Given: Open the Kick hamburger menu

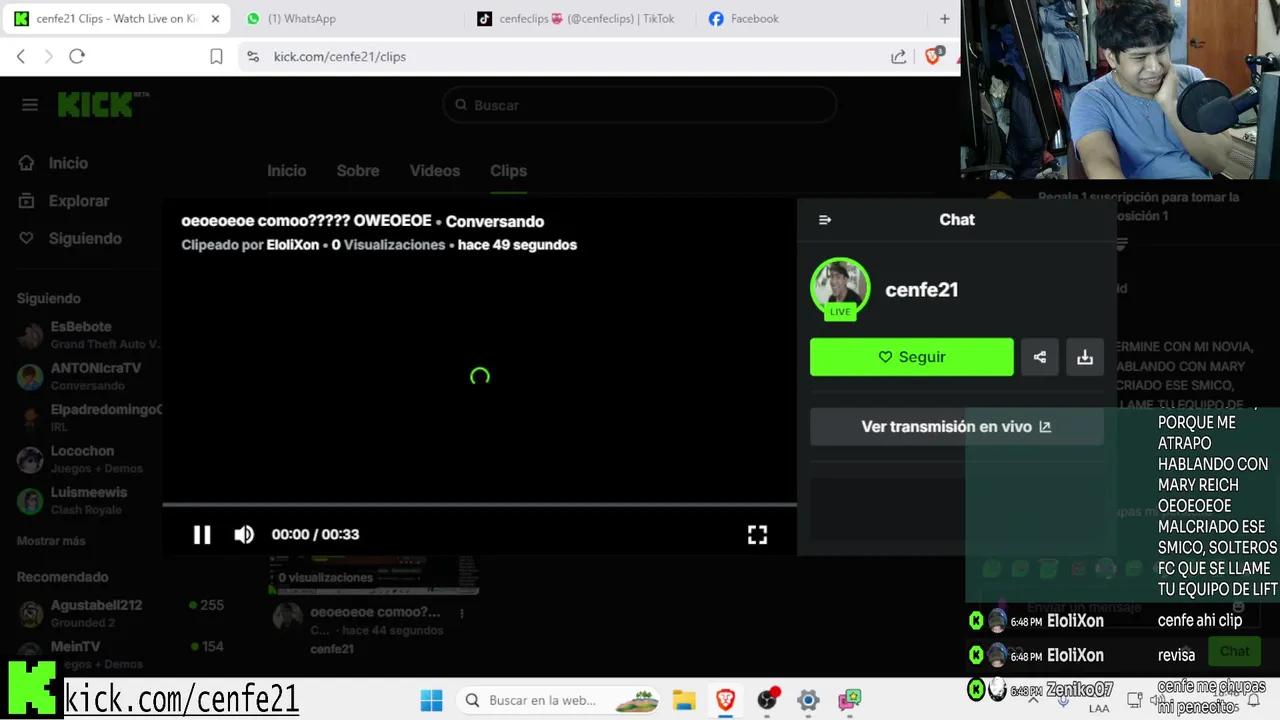Looking at the screenshot, I should tap(30, 105).
